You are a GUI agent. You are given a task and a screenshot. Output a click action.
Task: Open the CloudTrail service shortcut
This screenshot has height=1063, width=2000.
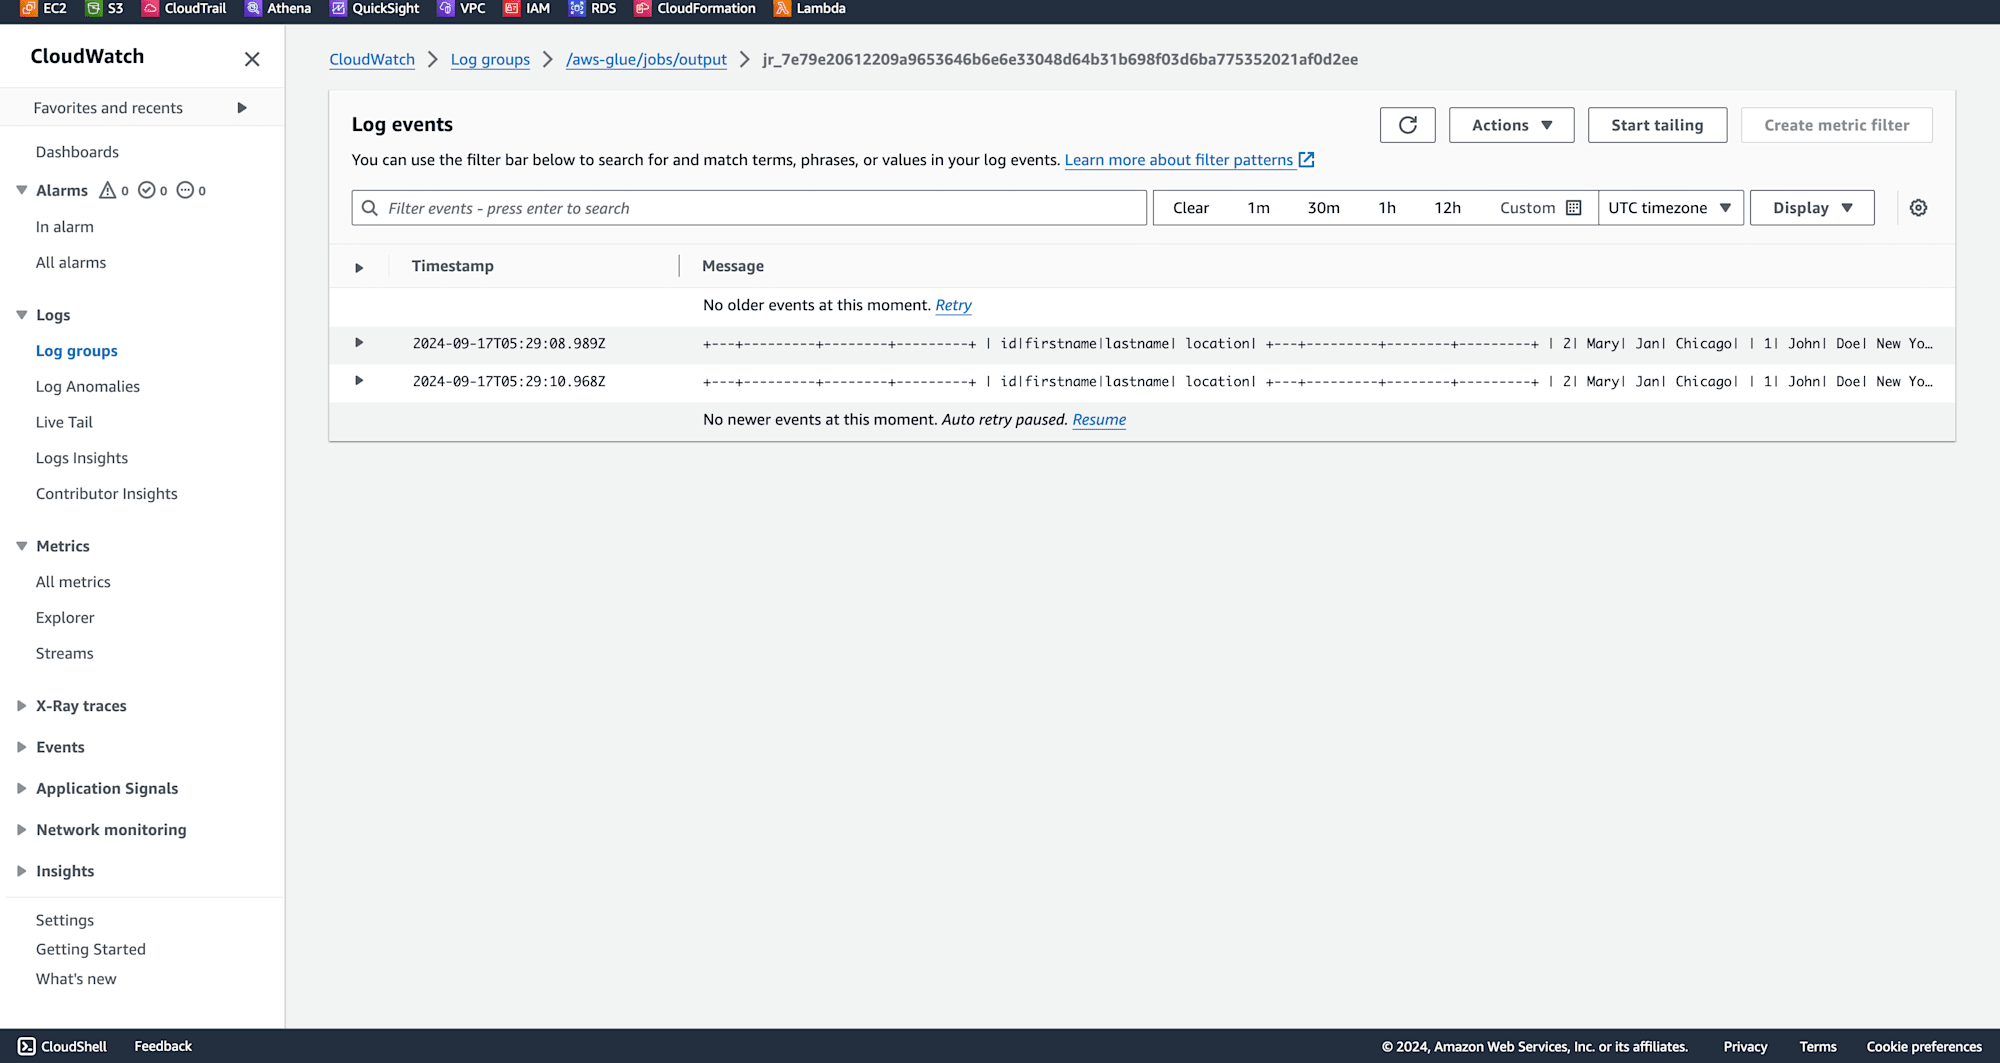click(184, 8)
